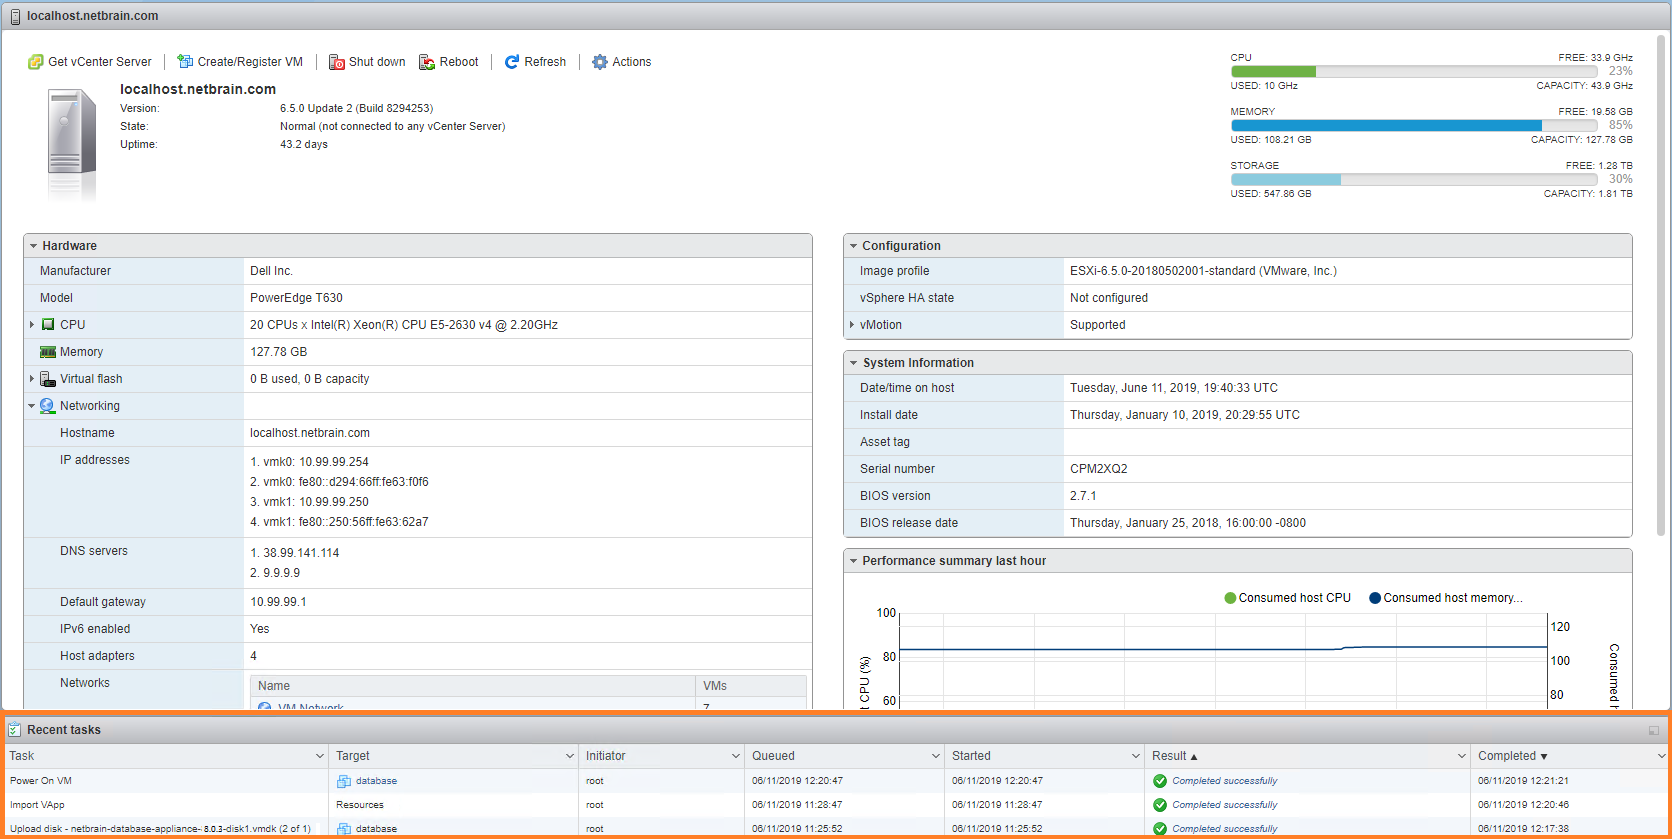1672x839 pixels.
Task: Collapse the Networking section
Action: 32,406
